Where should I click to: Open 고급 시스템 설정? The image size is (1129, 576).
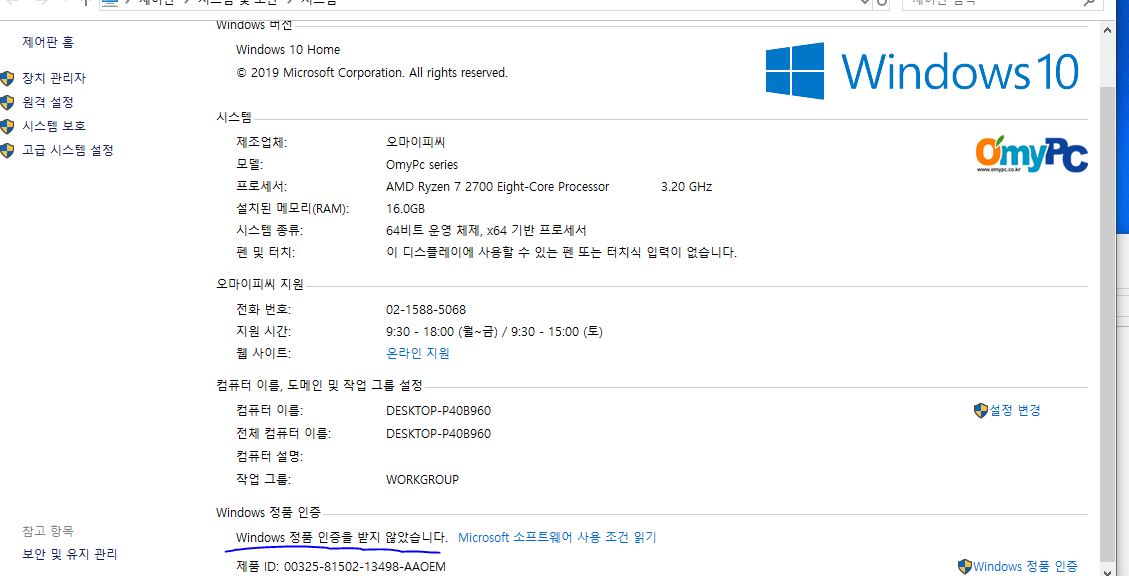(x=68, y=150)
